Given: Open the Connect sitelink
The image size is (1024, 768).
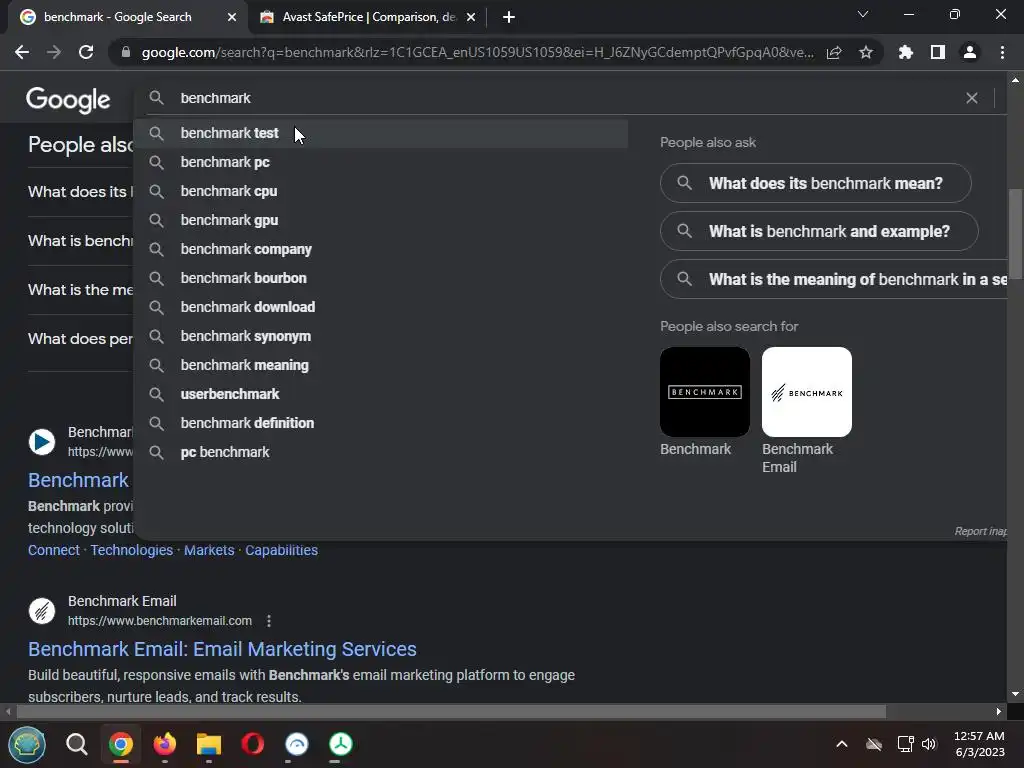Looking at the screenshot, I should [54, 551].
